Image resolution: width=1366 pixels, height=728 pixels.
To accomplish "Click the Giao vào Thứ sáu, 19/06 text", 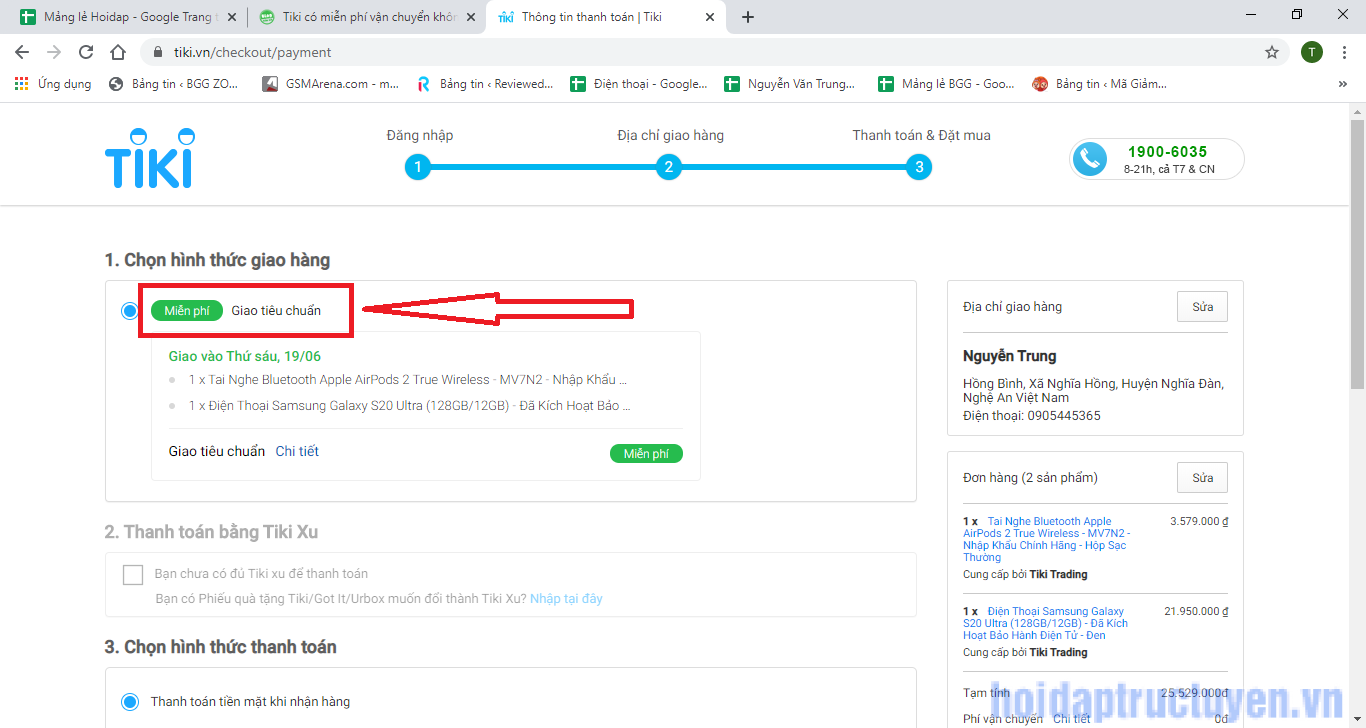I will point(245,356).
